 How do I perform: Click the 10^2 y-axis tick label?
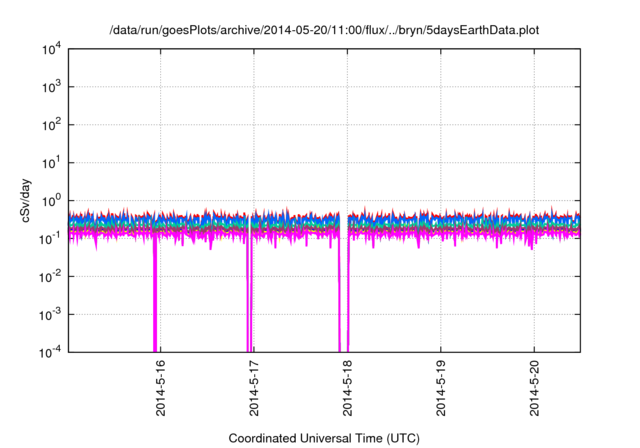[51, 125]
